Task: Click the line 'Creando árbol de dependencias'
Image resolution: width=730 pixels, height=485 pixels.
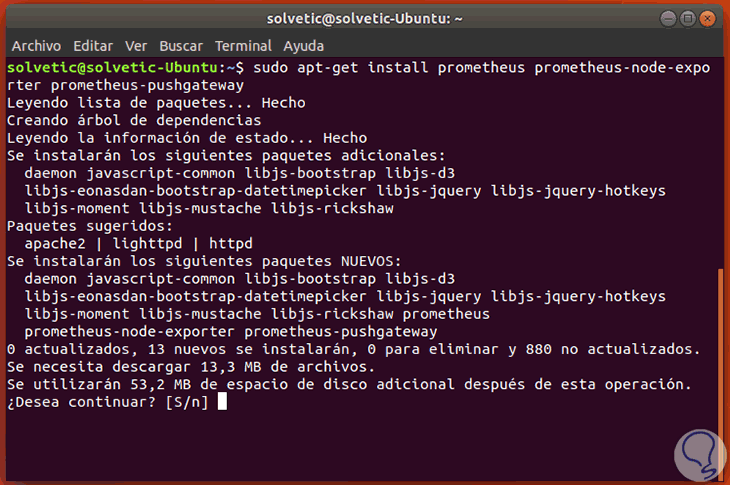Action: click(x=134, y=121)
